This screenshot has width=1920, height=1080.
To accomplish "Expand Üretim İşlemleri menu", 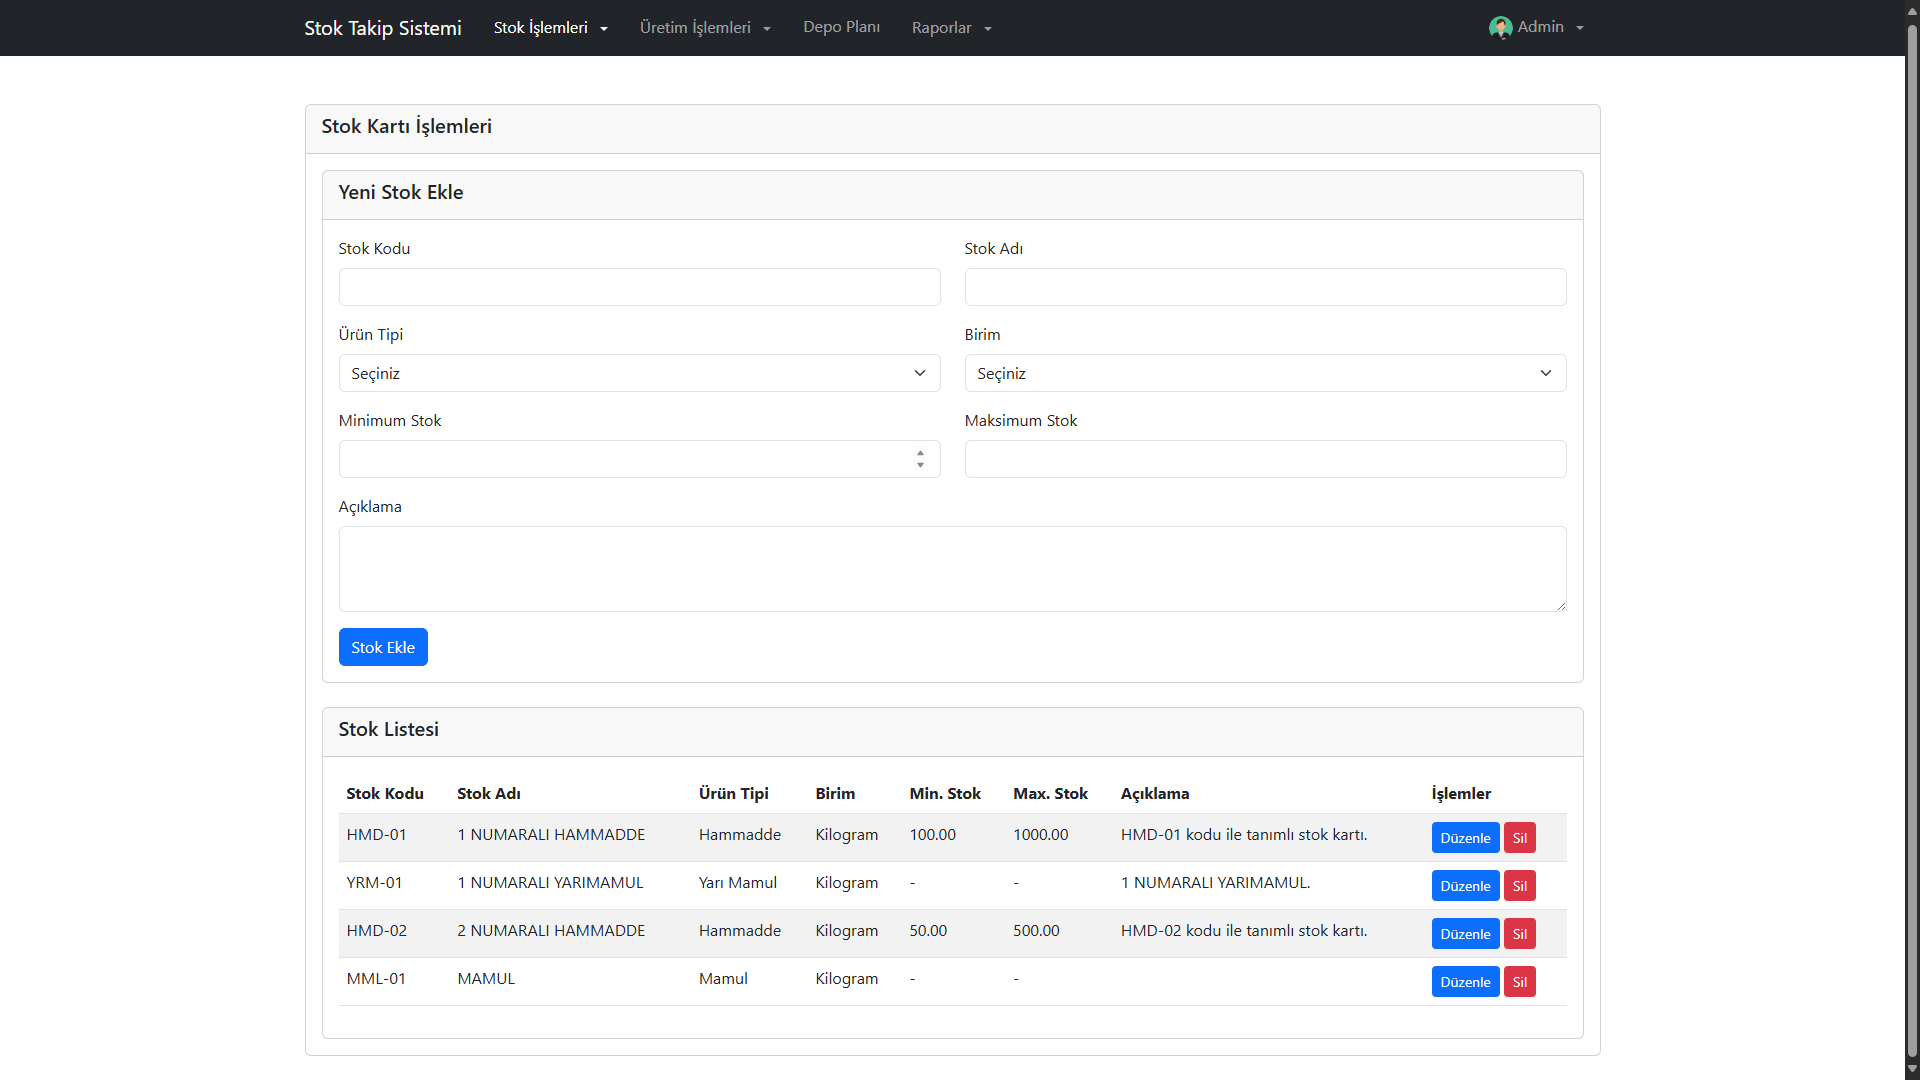I will pos(706,28).
